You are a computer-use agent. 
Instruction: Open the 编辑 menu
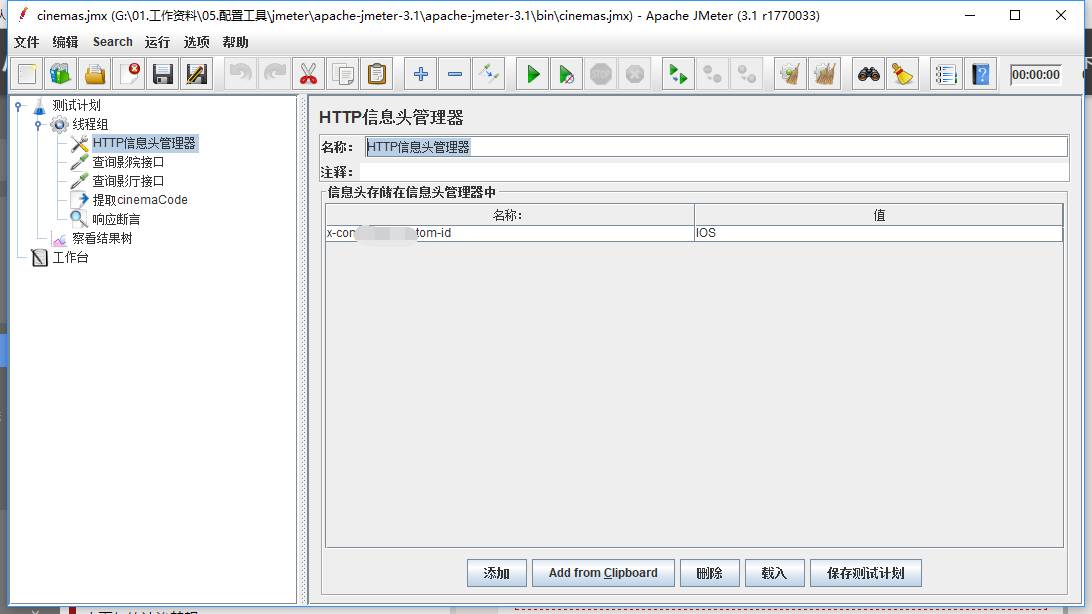click(65, 42)
